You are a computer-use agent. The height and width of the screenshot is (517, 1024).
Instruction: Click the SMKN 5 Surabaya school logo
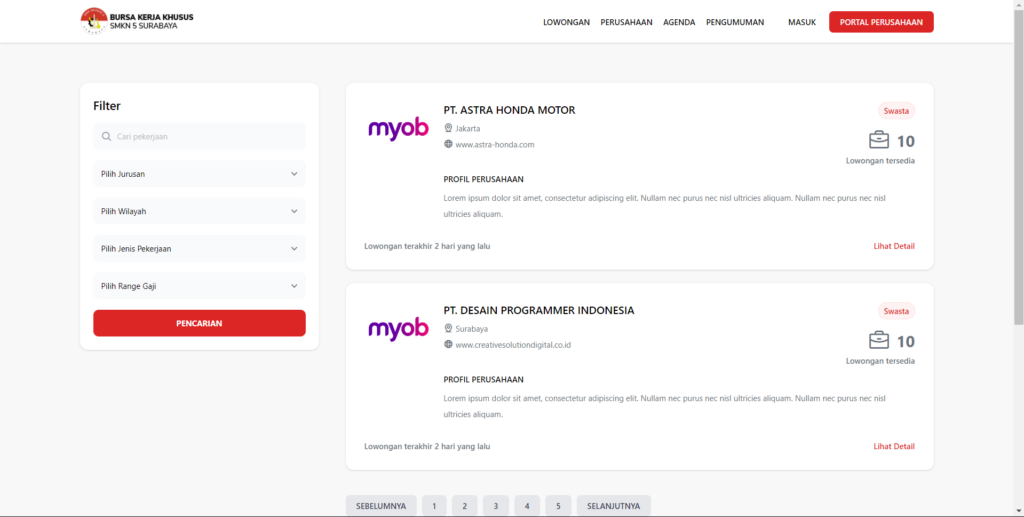tap(93, 21)
